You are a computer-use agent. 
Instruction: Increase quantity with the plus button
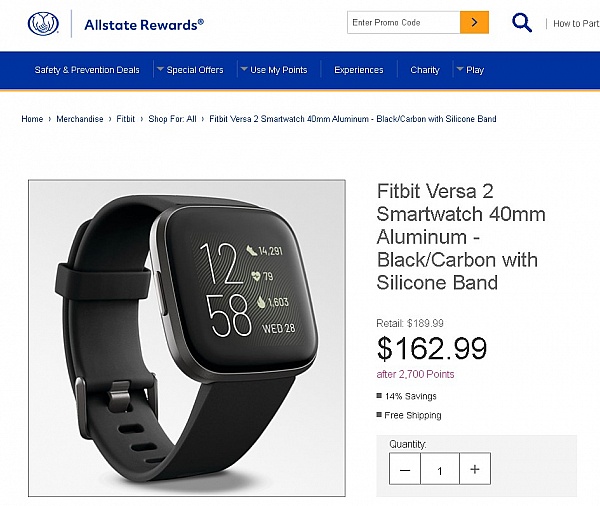[475, 469]
